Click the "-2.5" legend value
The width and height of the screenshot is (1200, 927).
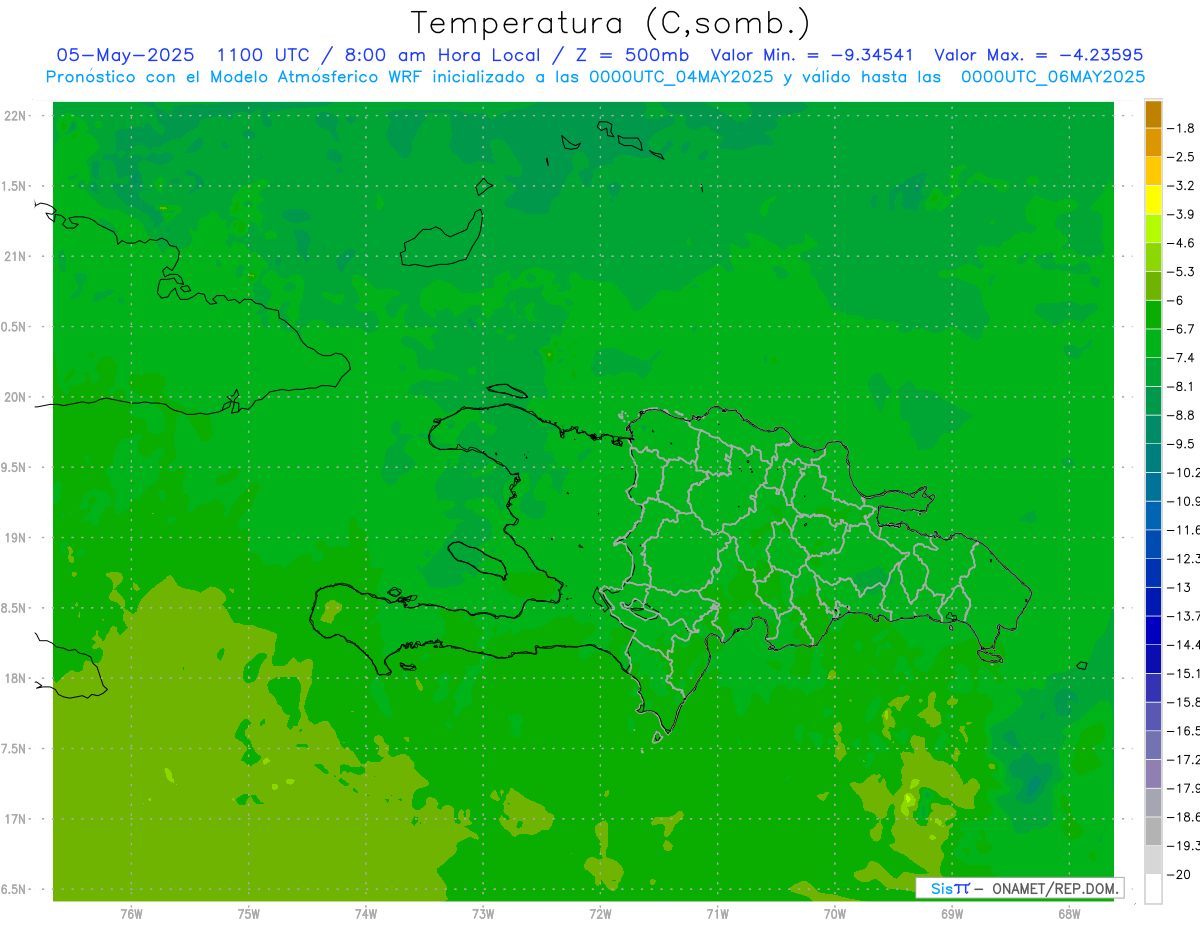1181,157
